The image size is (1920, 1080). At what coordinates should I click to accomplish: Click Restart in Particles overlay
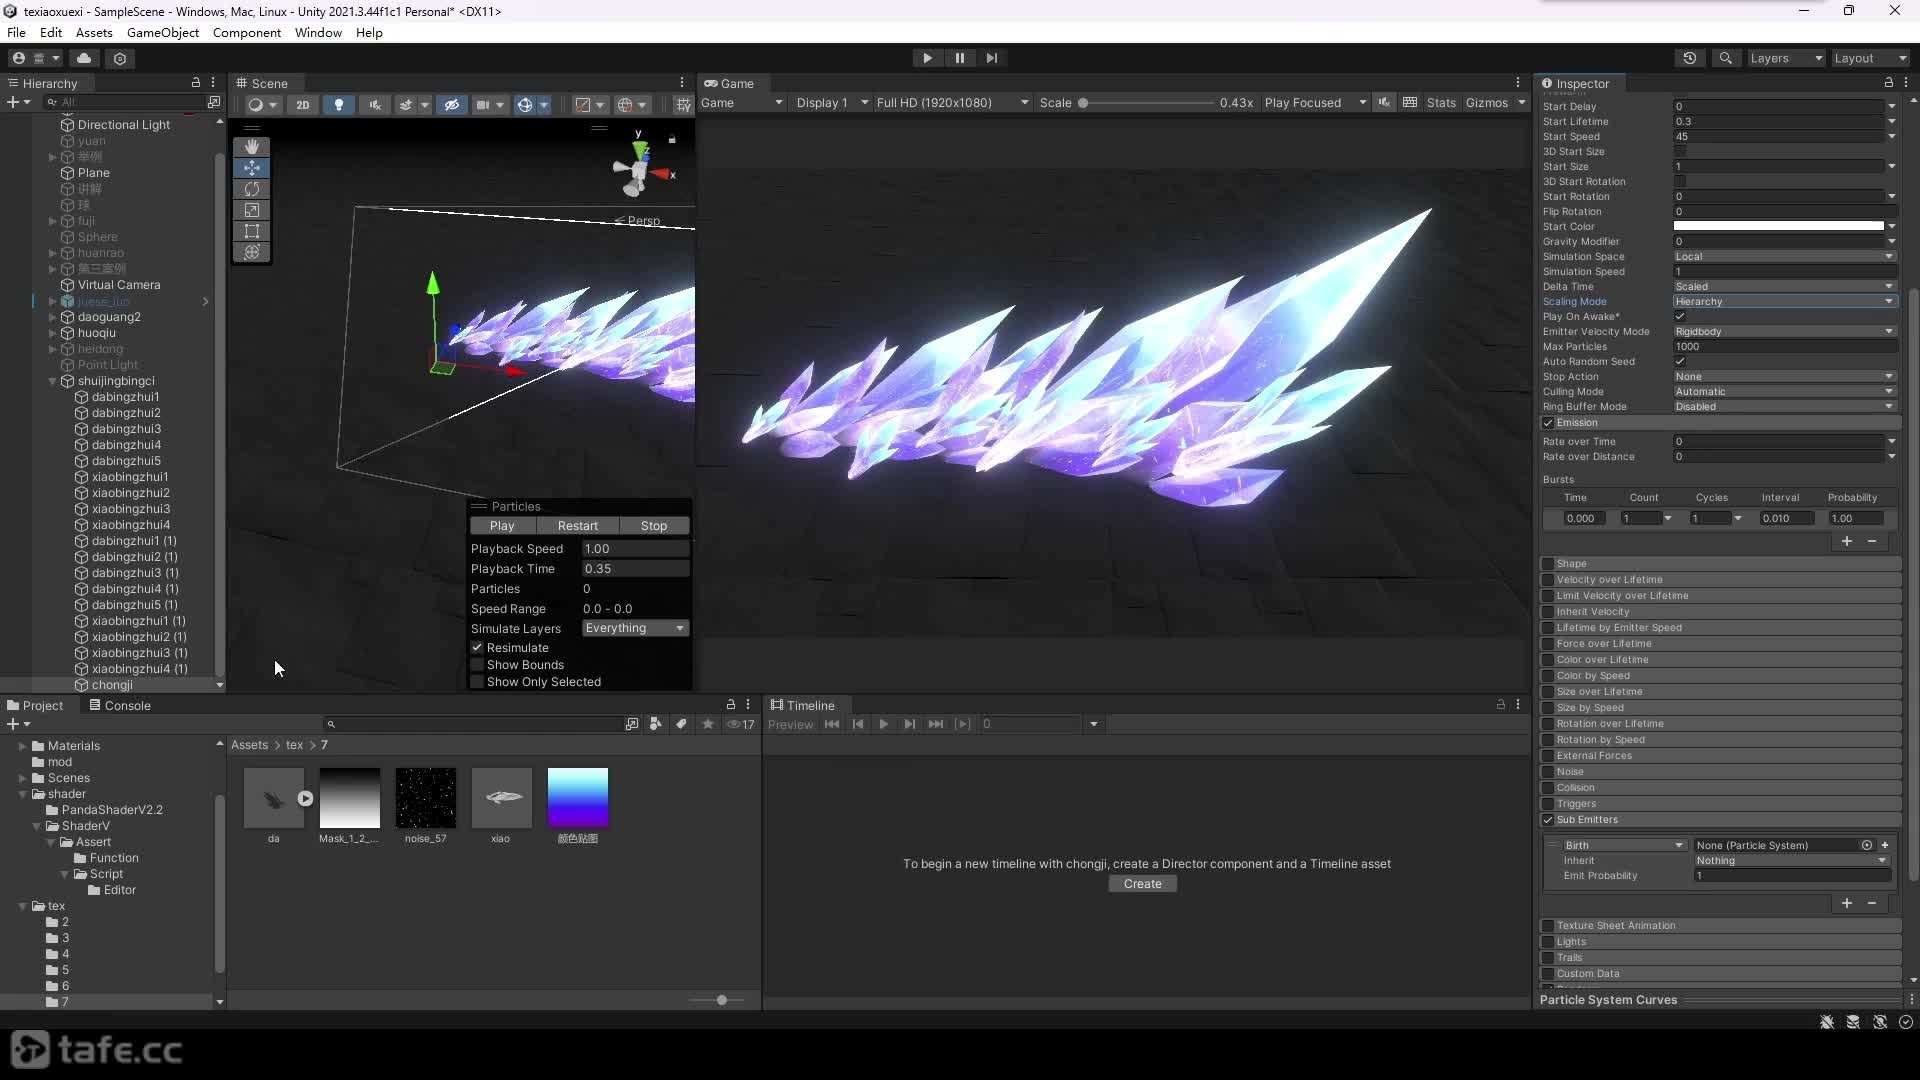[578, 526]
